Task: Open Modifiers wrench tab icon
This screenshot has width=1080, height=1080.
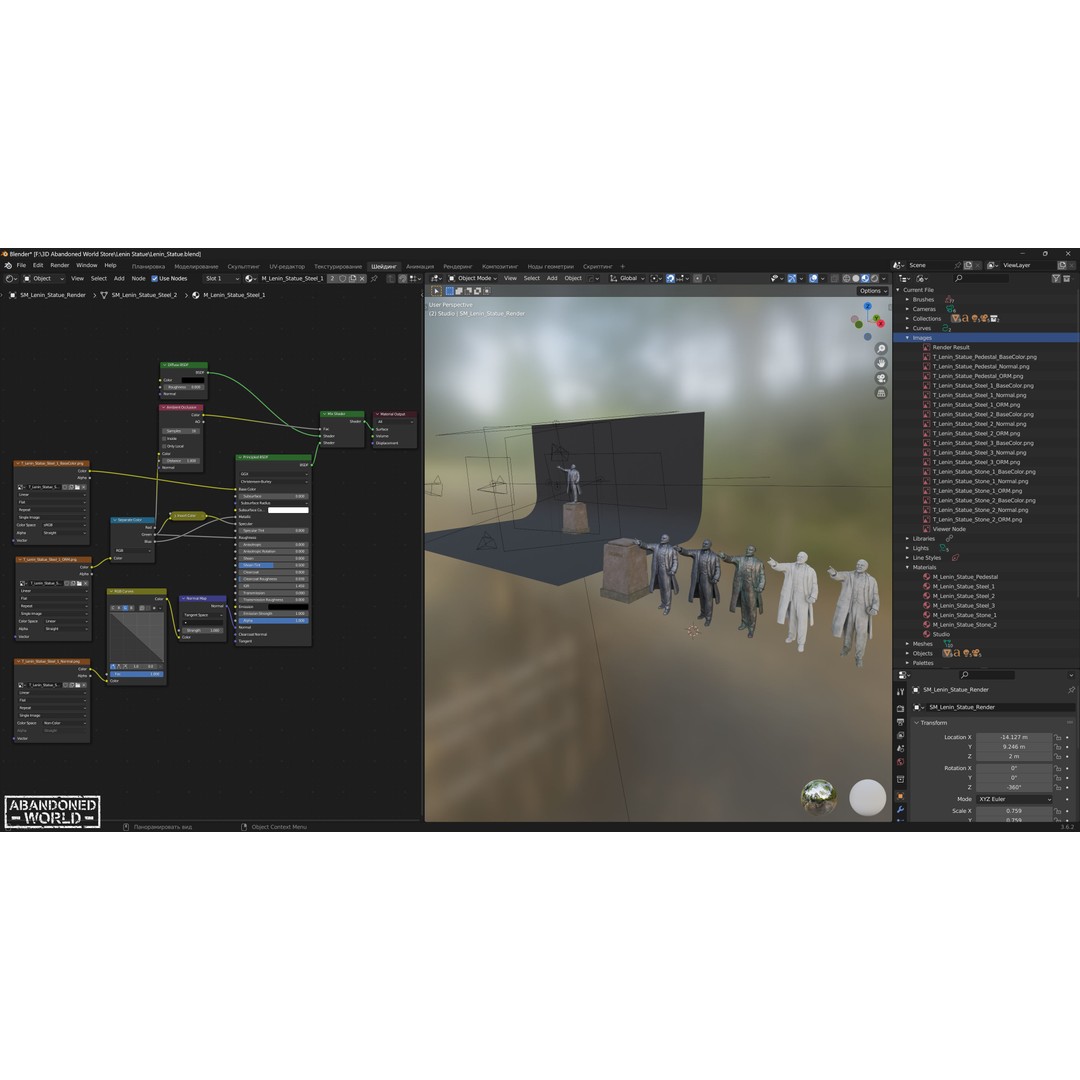Action: coord(900,809)
